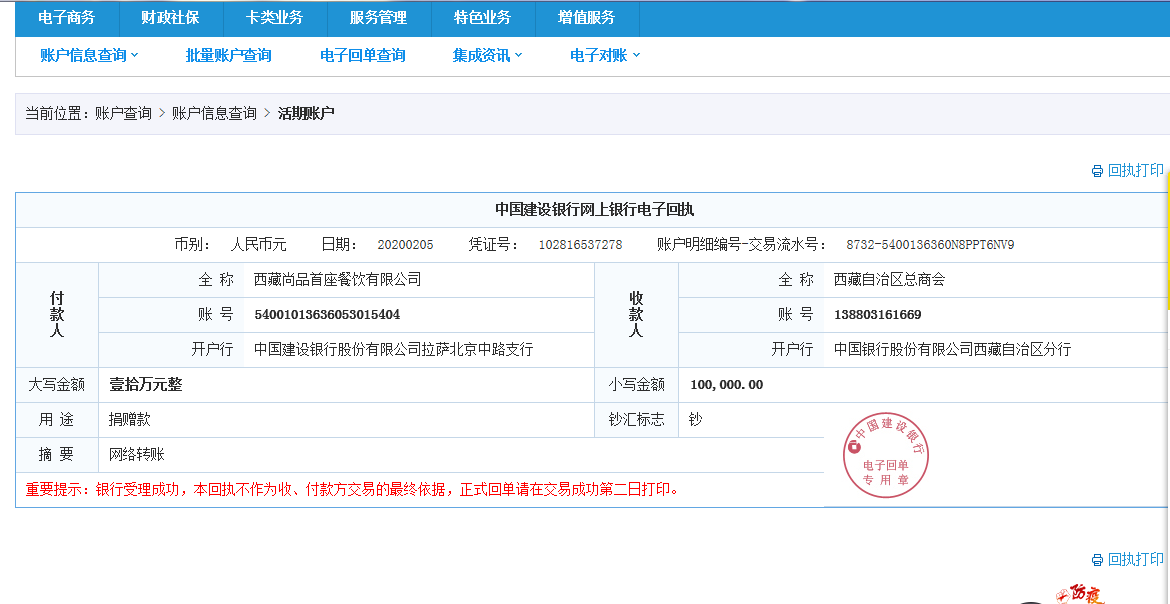Click the red 电子回单专用章 stamp
1170x604 pixels.
tap(886, 453)
